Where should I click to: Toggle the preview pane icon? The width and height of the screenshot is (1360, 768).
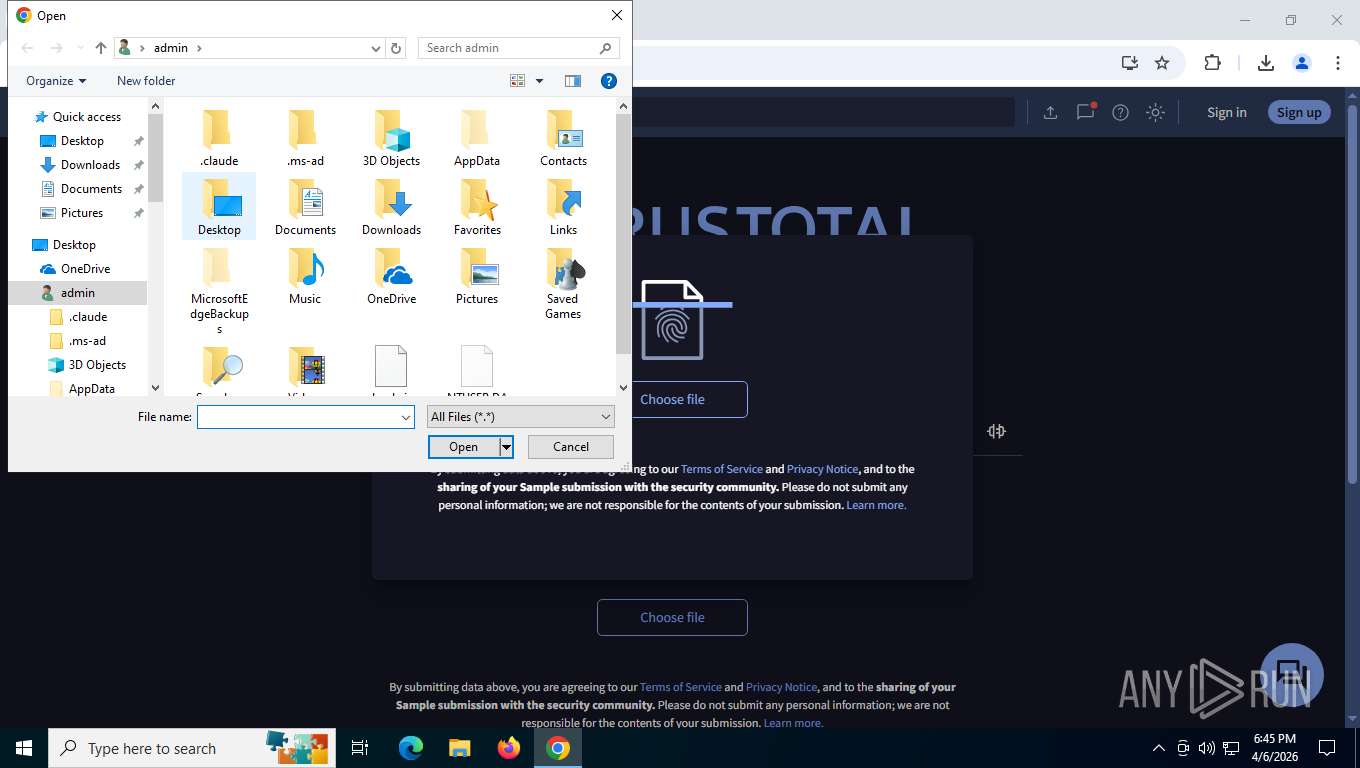573,81
